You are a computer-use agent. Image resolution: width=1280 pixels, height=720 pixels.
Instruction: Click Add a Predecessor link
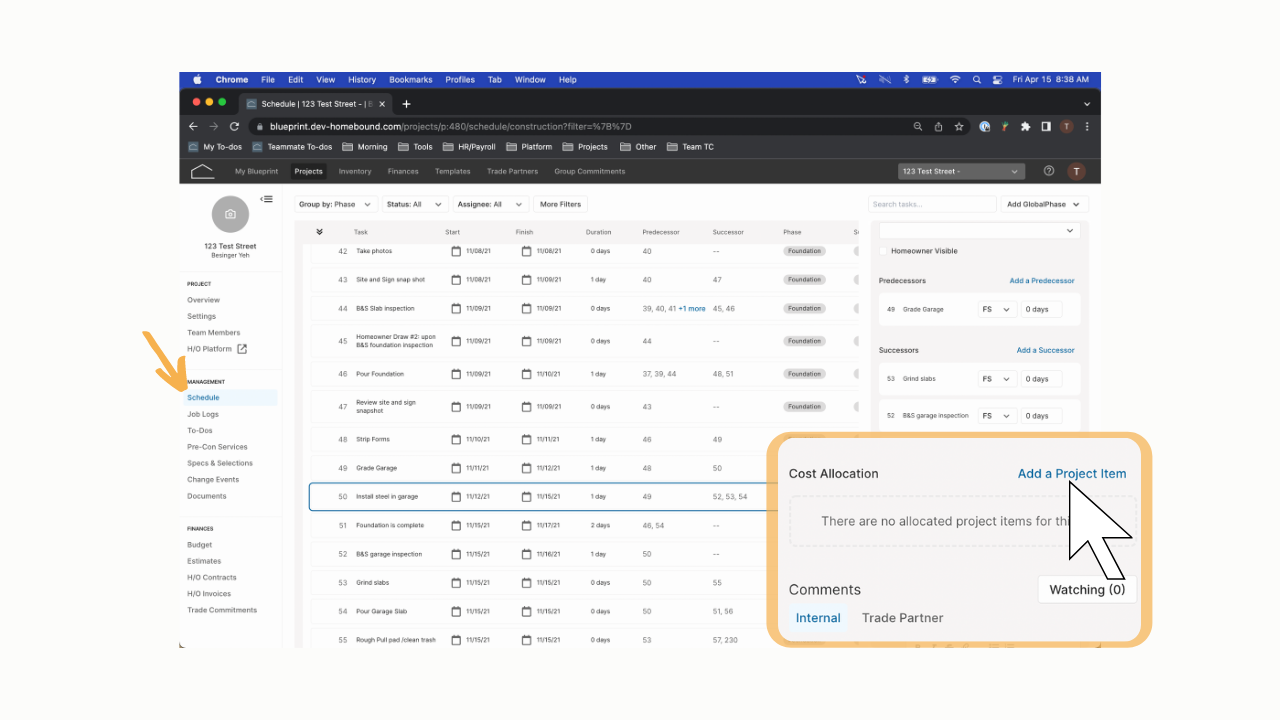point(1042,281)
